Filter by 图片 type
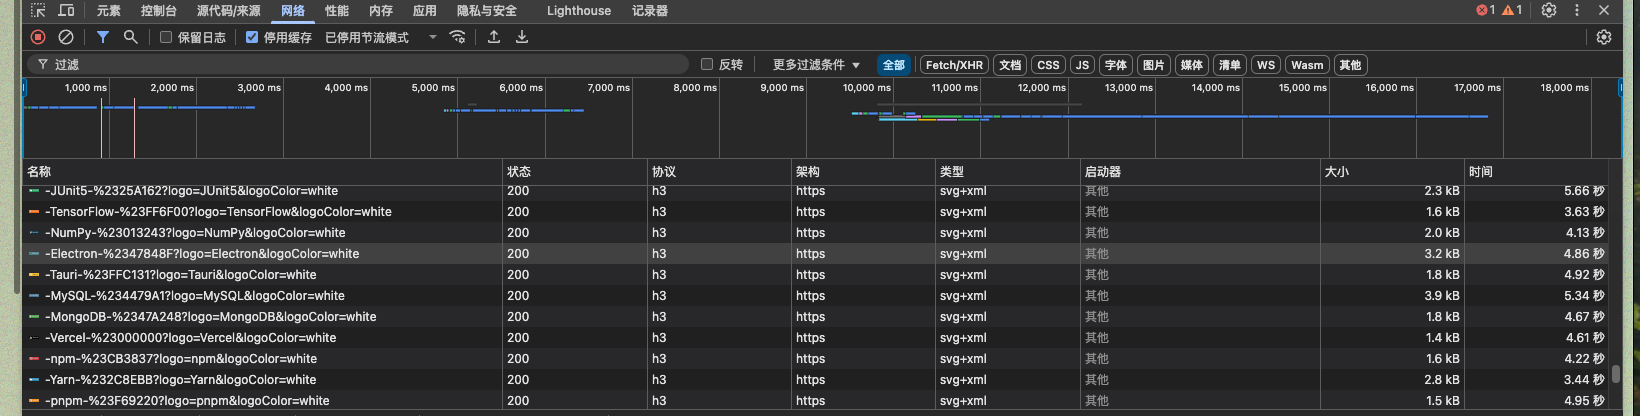 [1154, 65]
